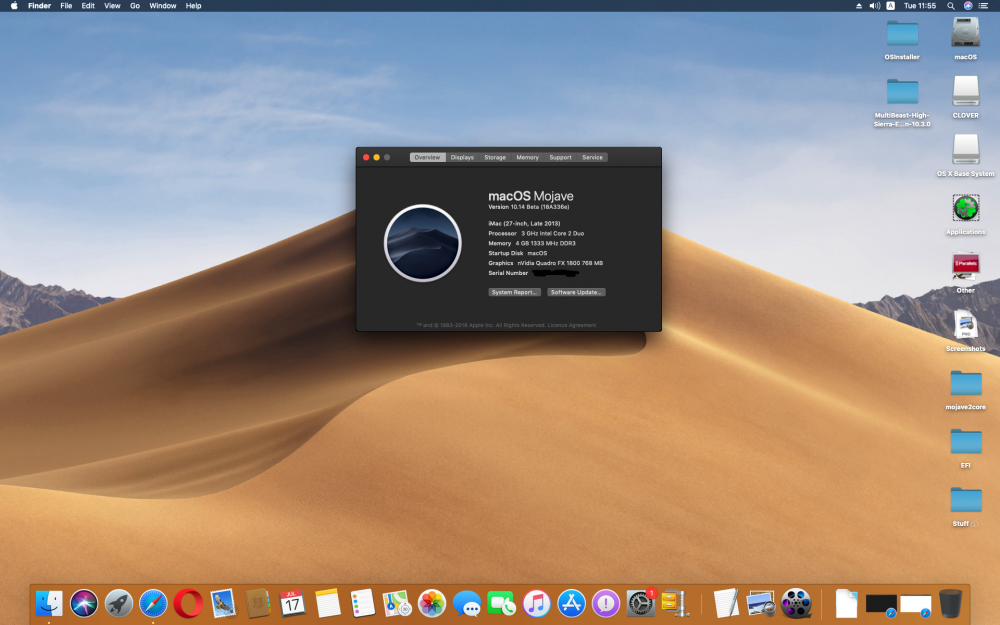Open Reminders app in the Dock

[x=362, y=603]
